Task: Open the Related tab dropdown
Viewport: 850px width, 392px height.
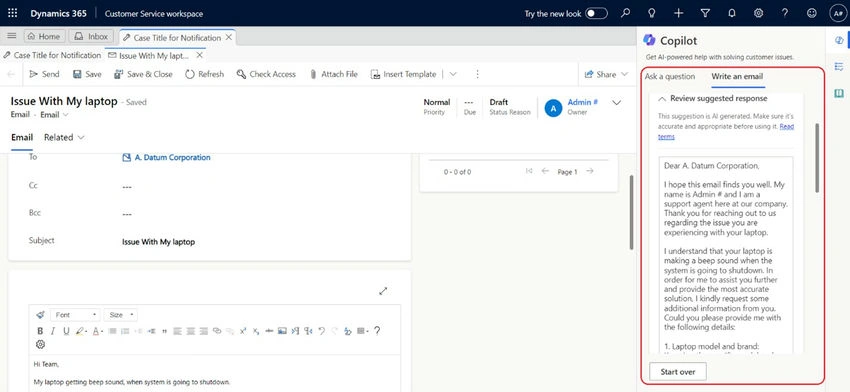Action: point(64,138)
